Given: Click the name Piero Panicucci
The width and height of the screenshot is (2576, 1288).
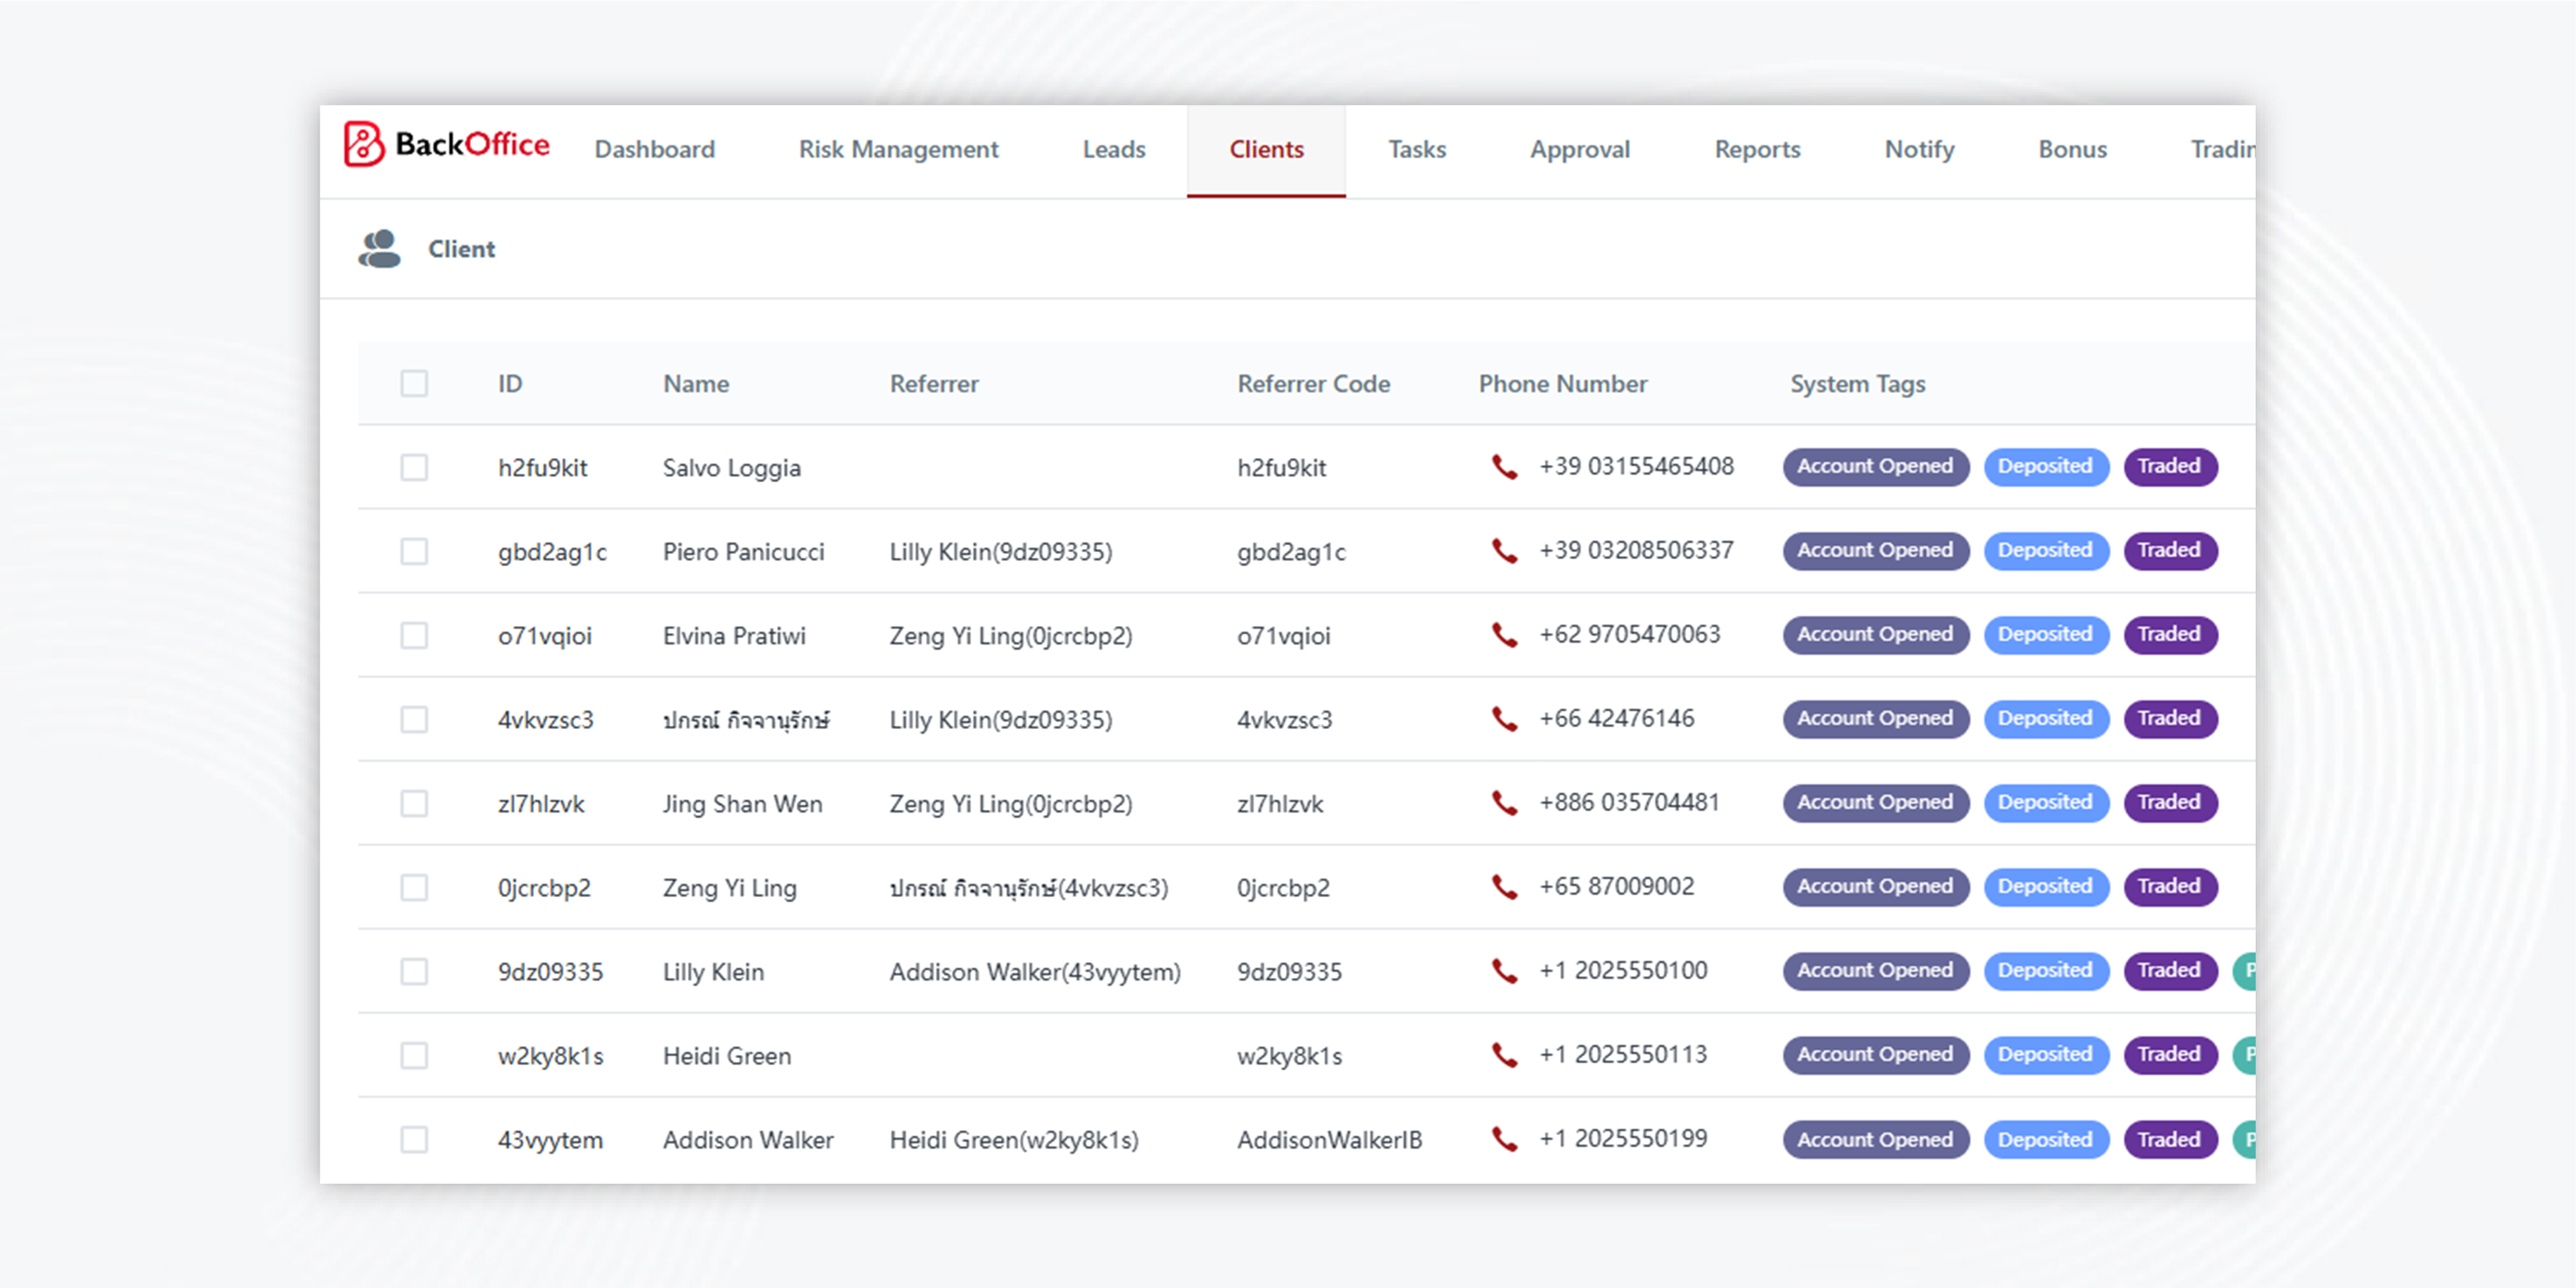Looking at the screenshot, I should [744, 552].
